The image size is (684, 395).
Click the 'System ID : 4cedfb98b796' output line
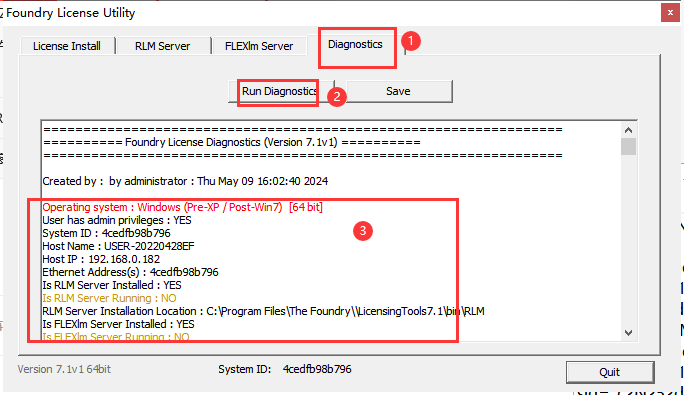pyautogui.click(x=106, y=233)
